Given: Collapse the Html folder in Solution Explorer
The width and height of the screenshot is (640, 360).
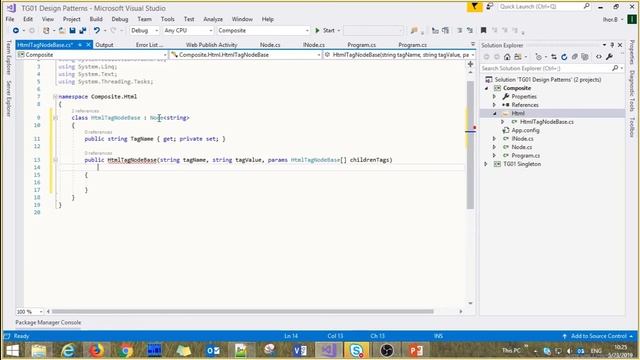Looking at the screenshot, I should (494, 113).
